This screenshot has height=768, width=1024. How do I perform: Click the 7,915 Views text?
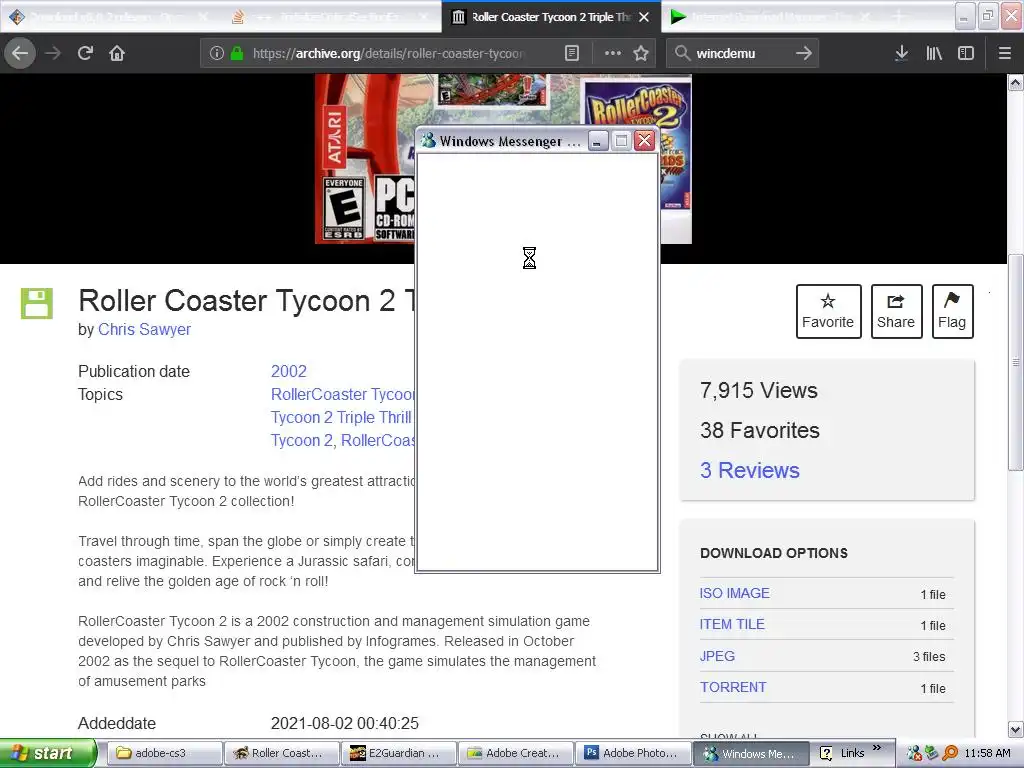pyautogui.click(x=759, y=391)
